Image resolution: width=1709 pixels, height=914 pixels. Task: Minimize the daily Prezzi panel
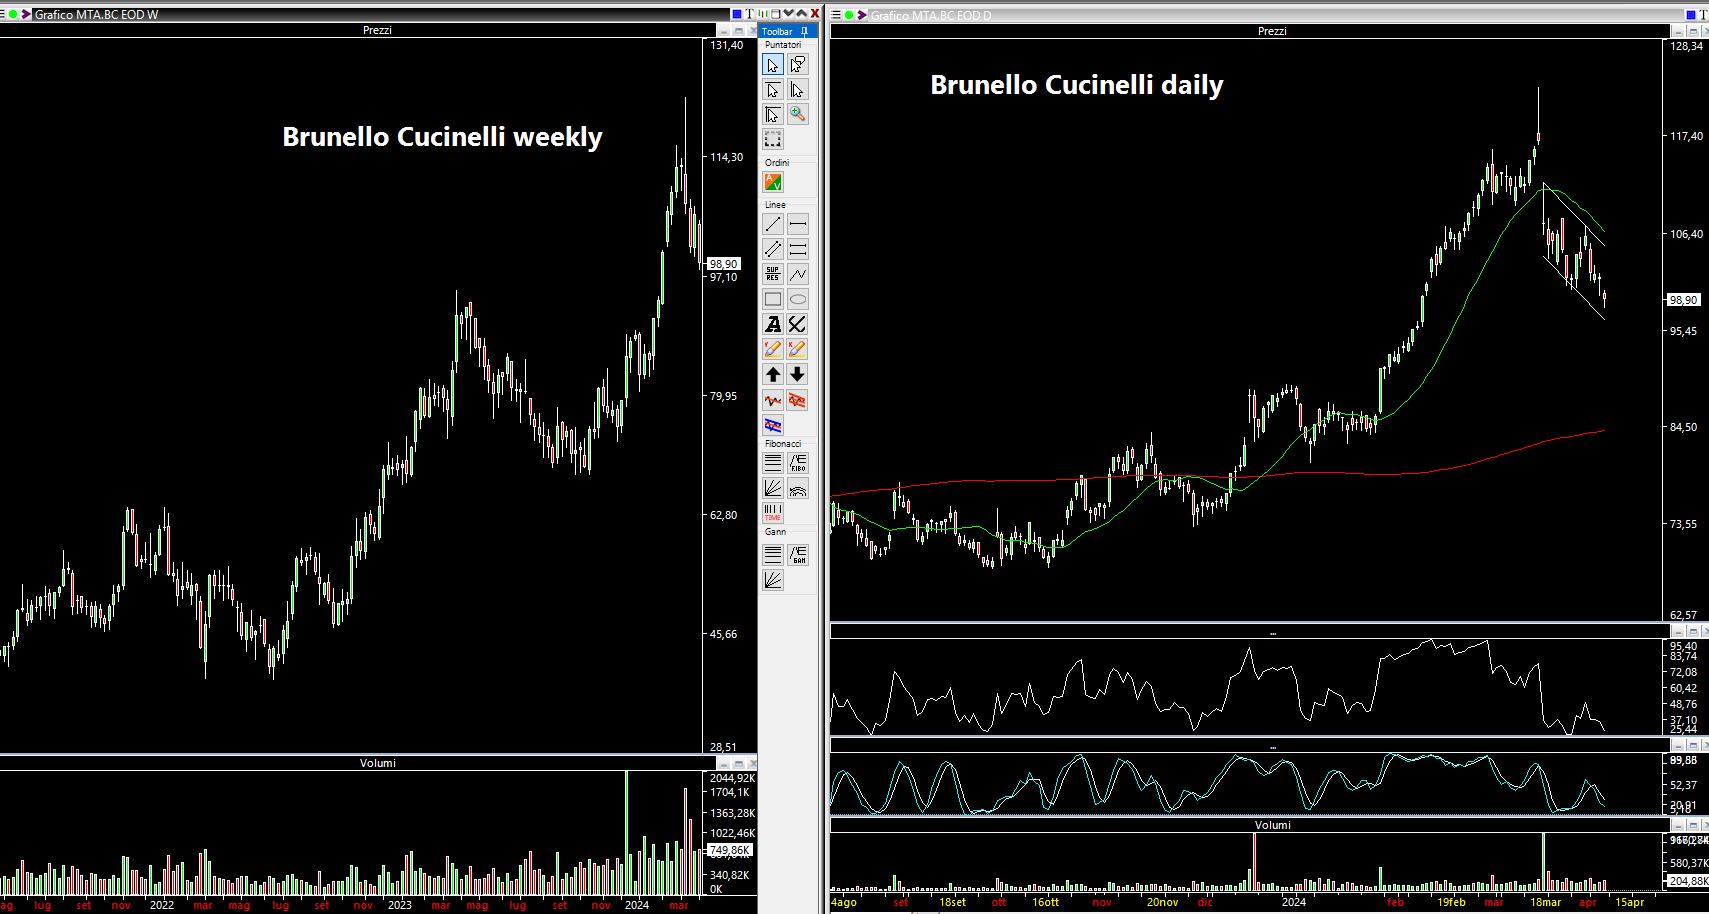point(1679,31)
